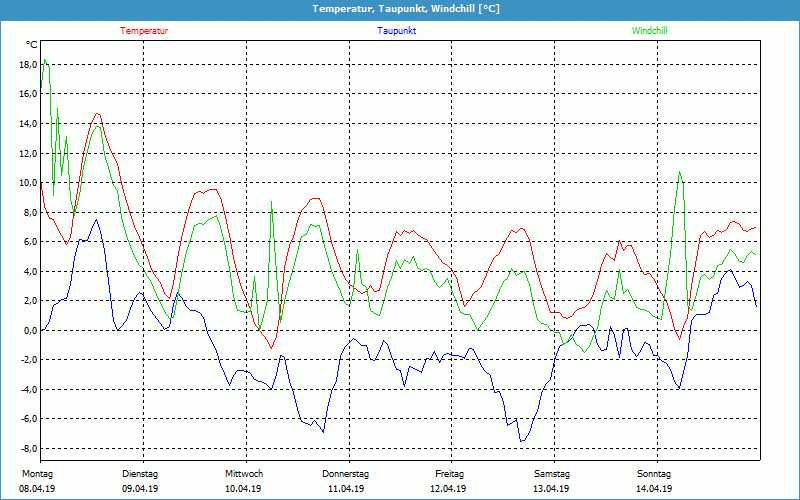The height and width of the screenshot is (500, 800).
Task: Click the blue dew point low on Wednesday evening
Action: click(323, 432)
